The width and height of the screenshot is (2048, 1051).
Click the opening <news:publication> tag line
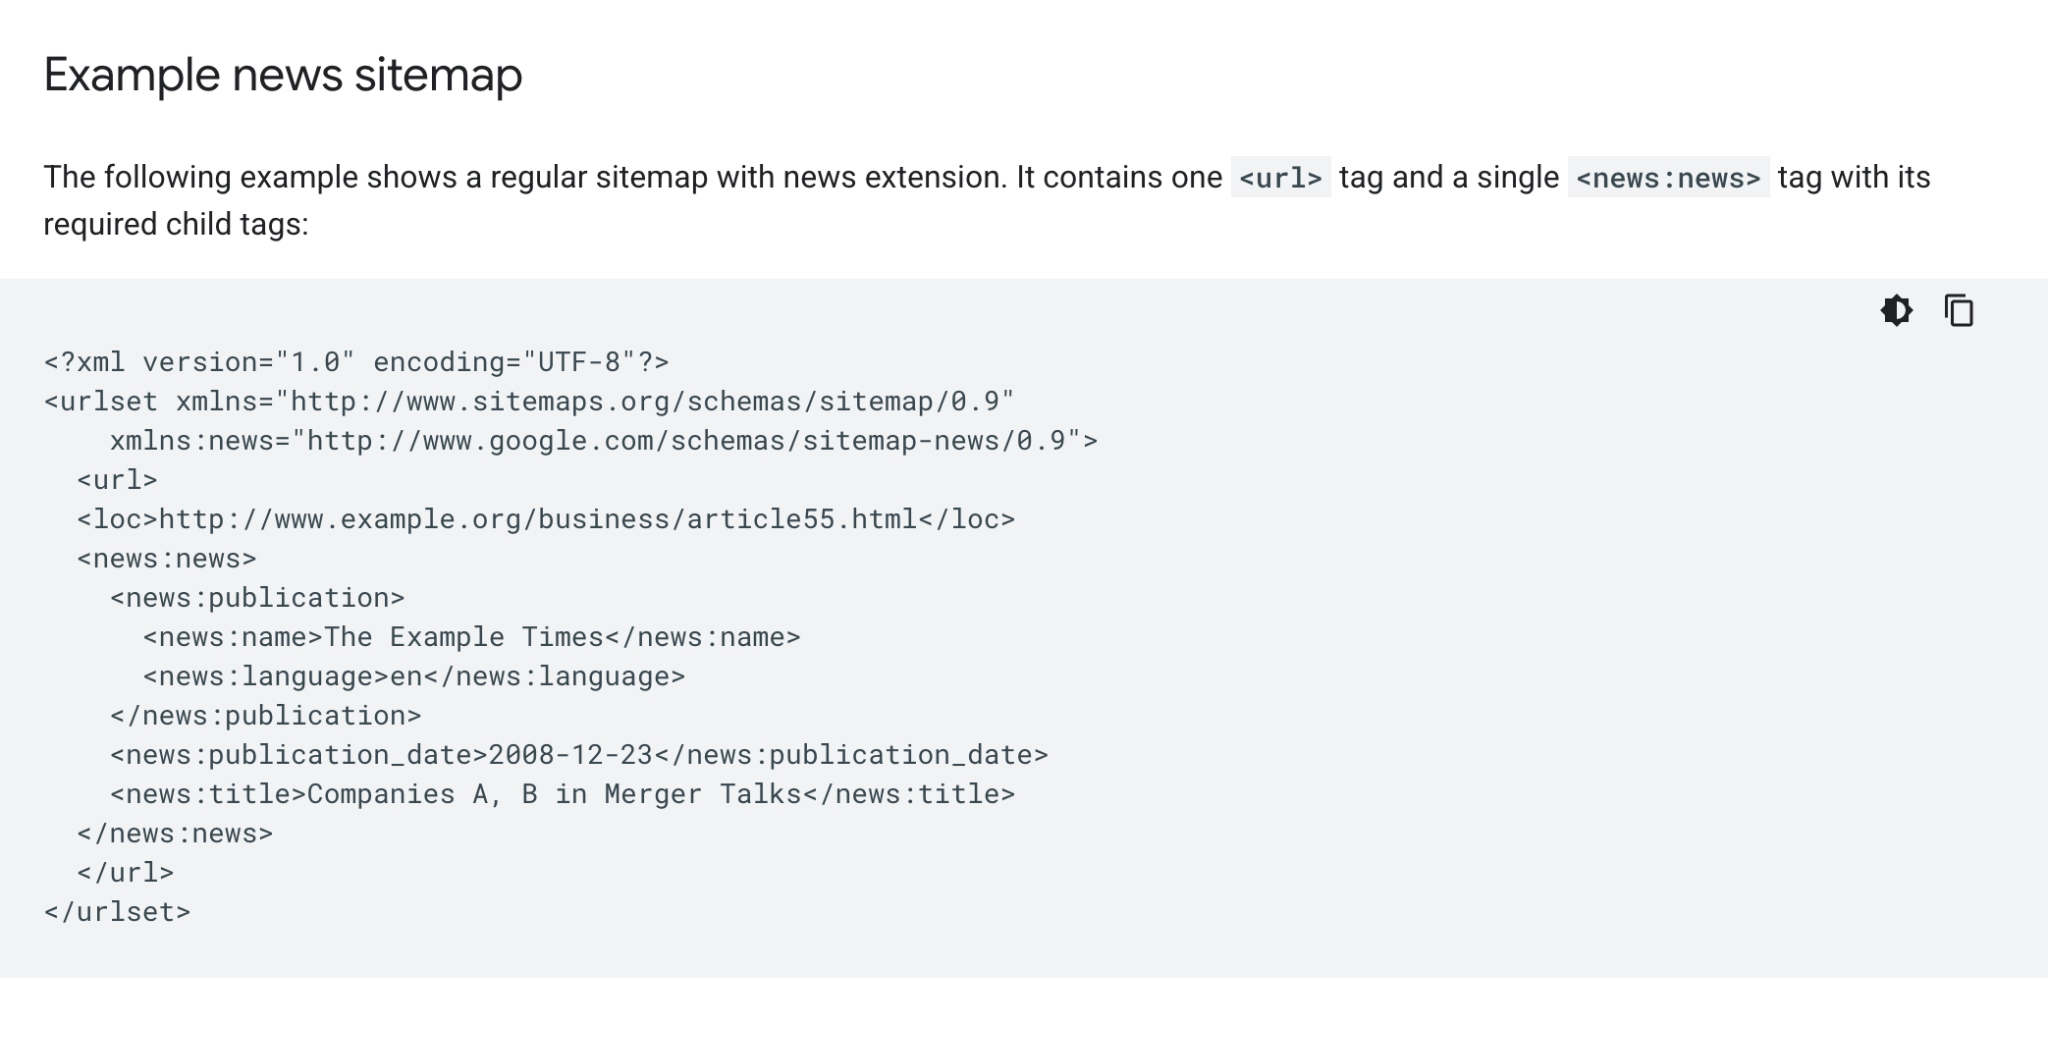click(257, 598)
